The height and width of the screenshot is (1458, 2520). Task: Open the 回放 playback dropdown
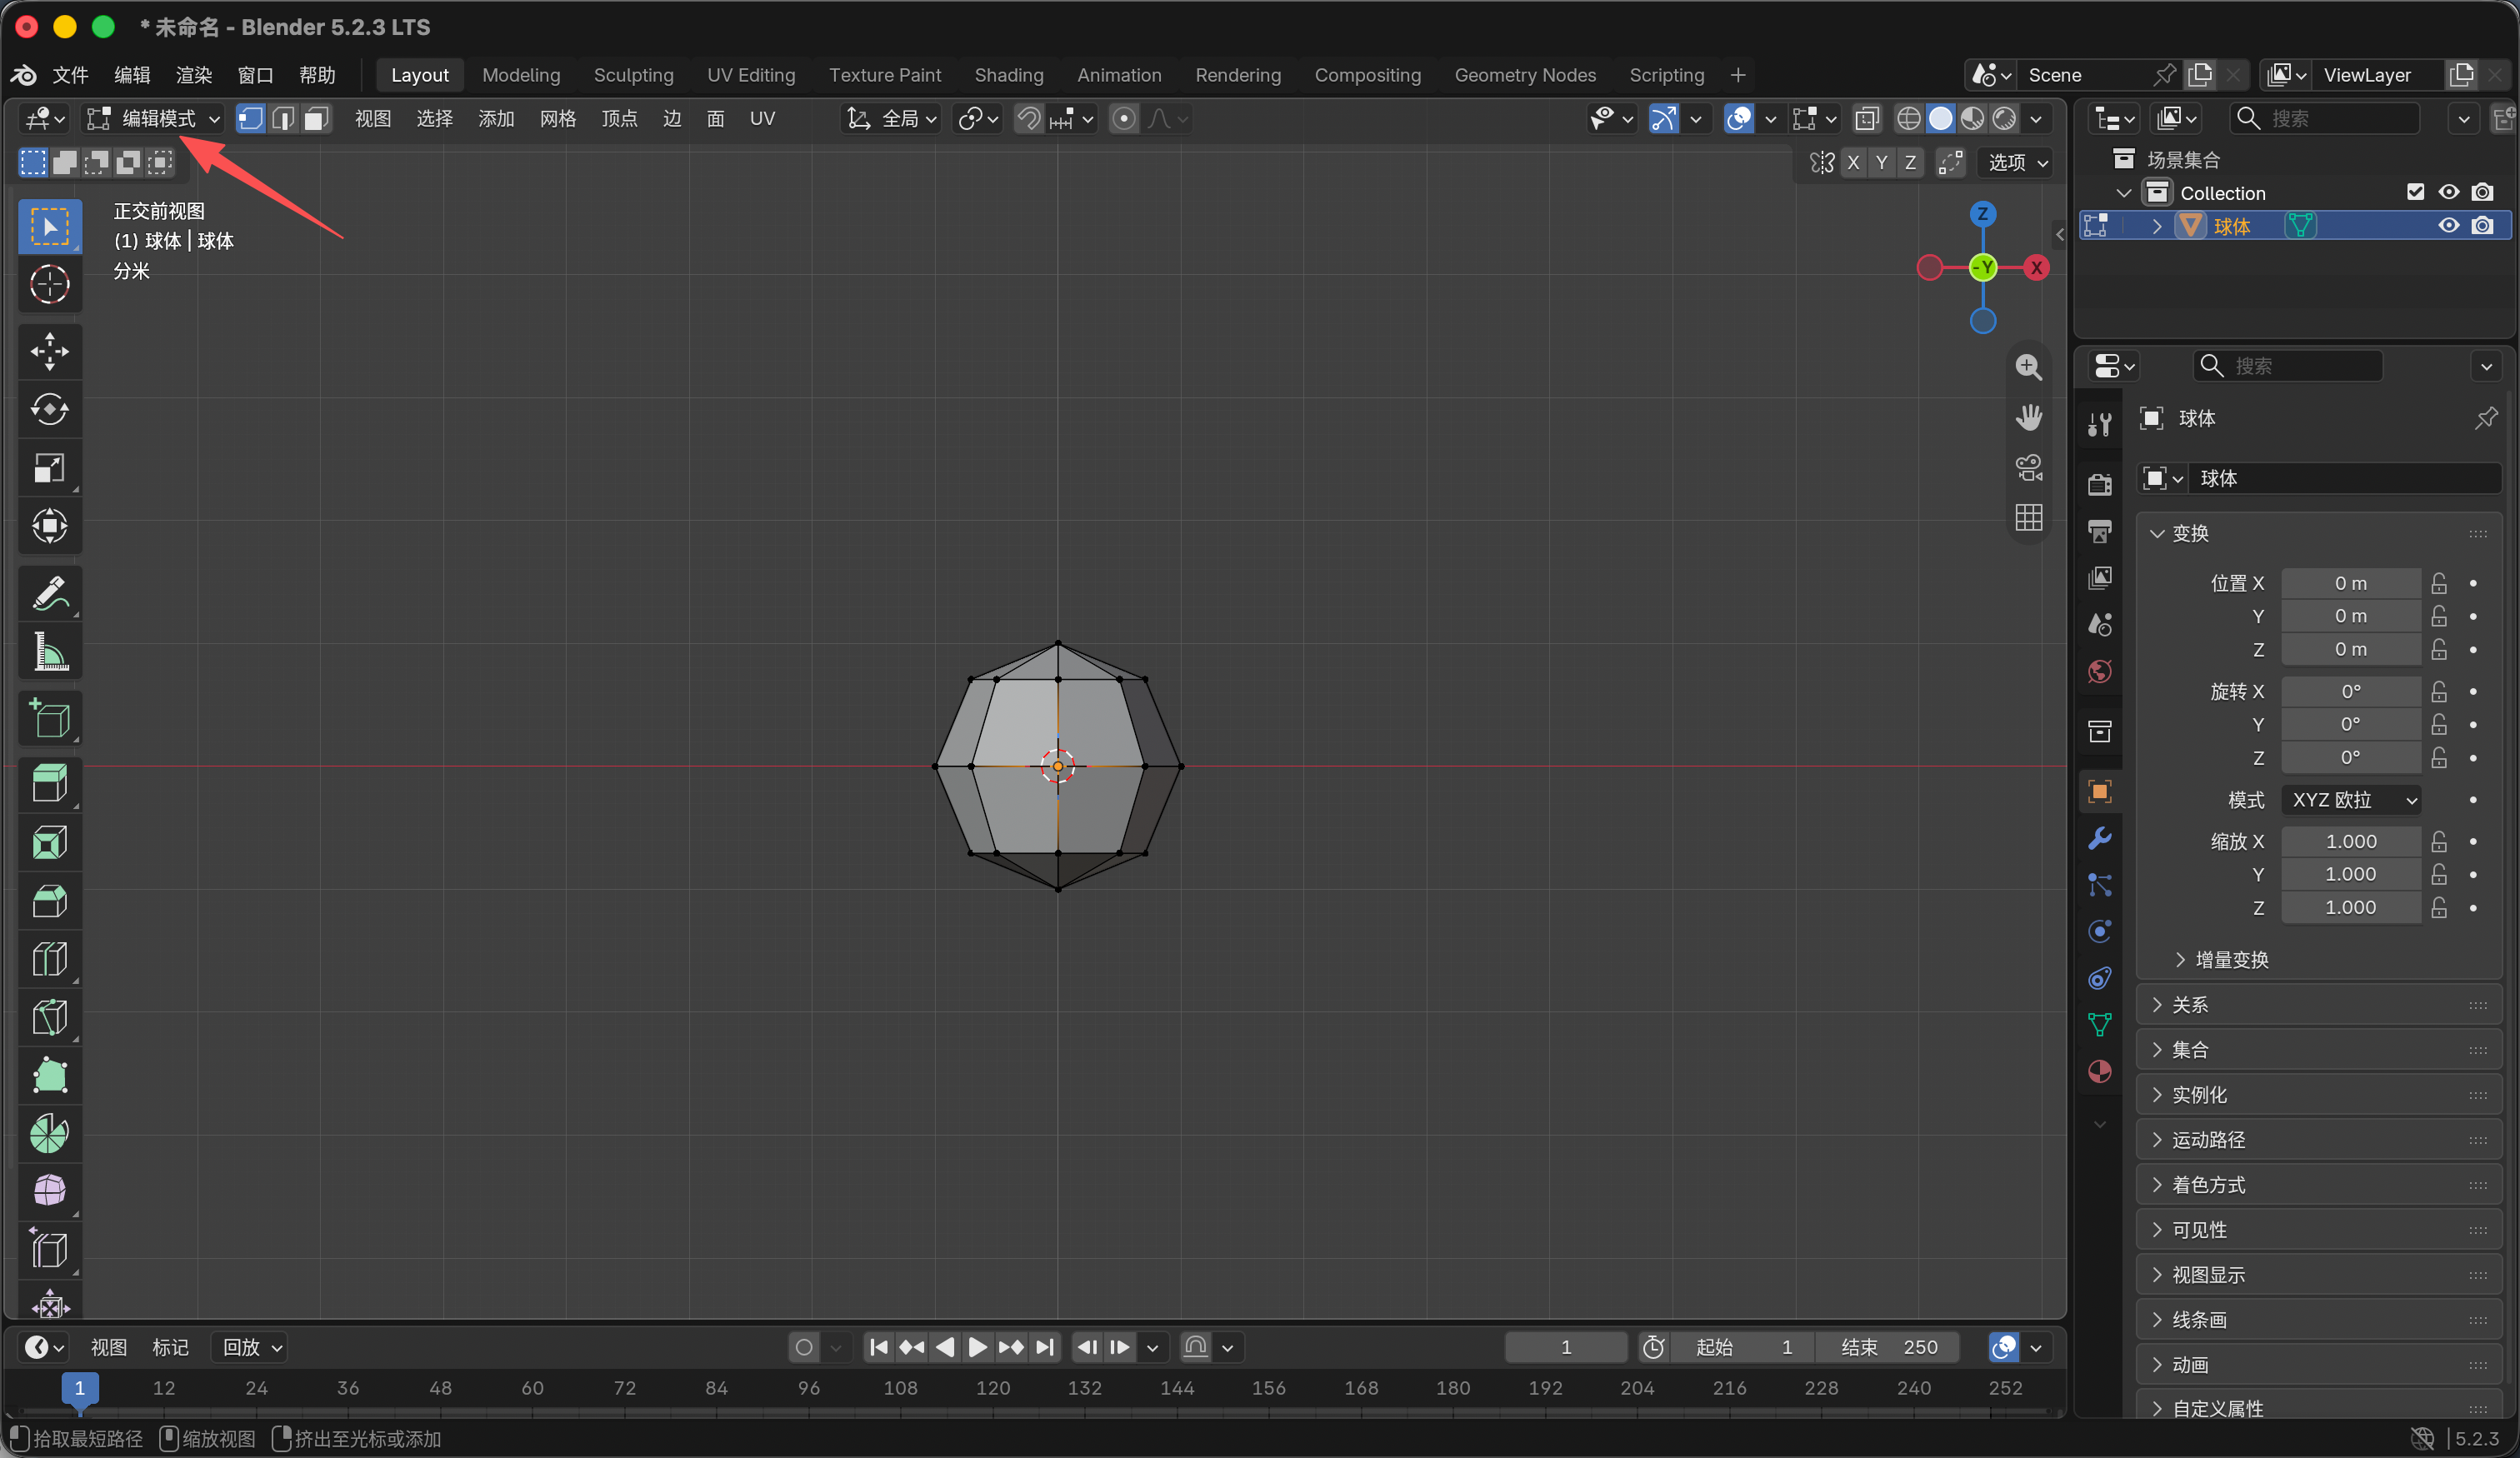click(x=251, y=1347)
